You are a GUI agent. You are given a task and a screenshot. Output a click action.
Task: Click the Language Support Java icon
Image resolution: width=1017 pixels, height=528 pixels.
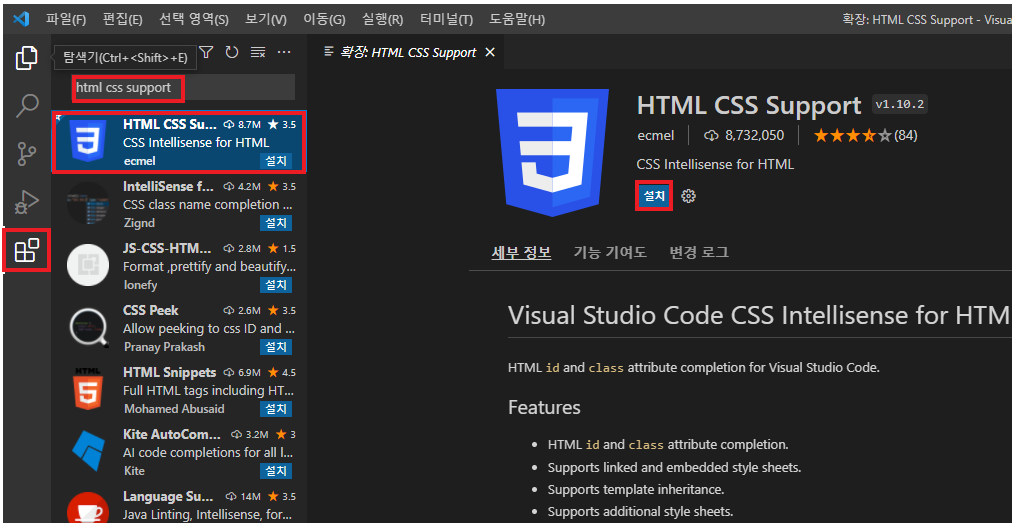(x=88, y=508)
